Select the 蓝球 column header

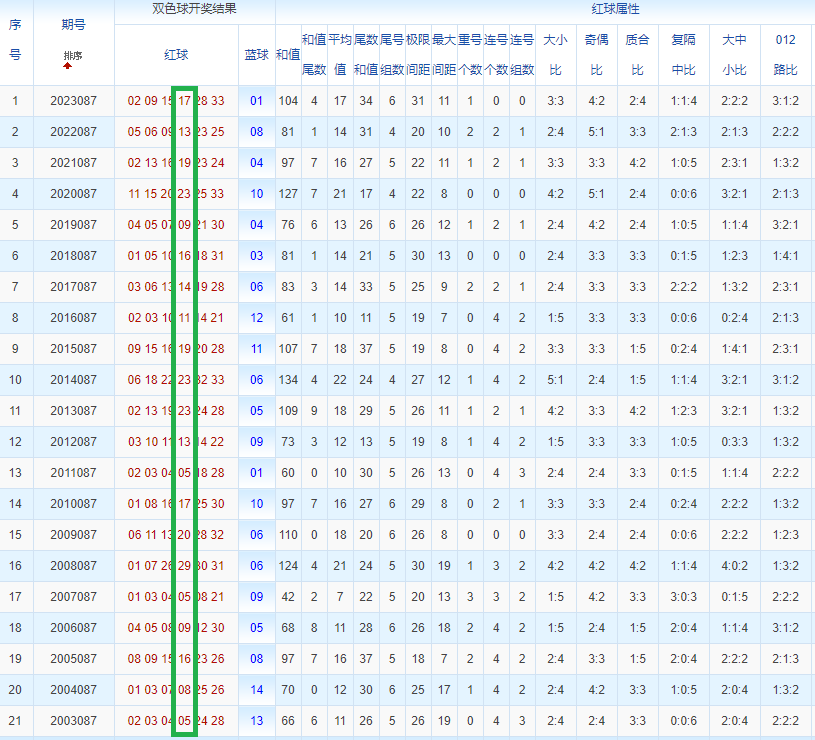click(257, 55)
